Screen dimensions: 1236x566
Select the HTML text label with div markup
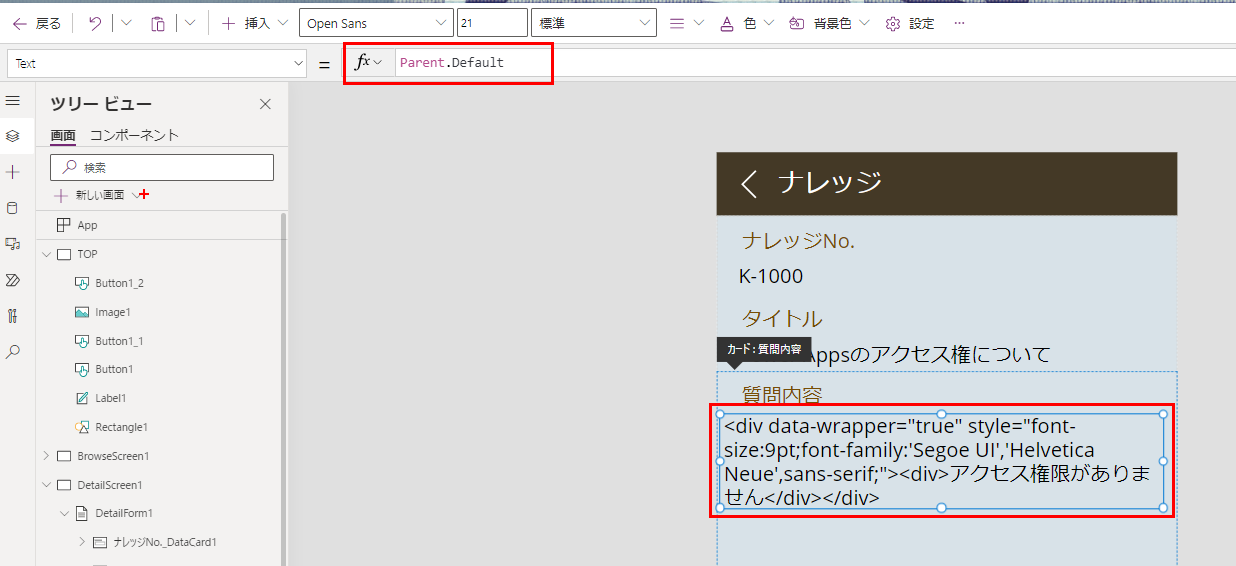tap(941, 461)
